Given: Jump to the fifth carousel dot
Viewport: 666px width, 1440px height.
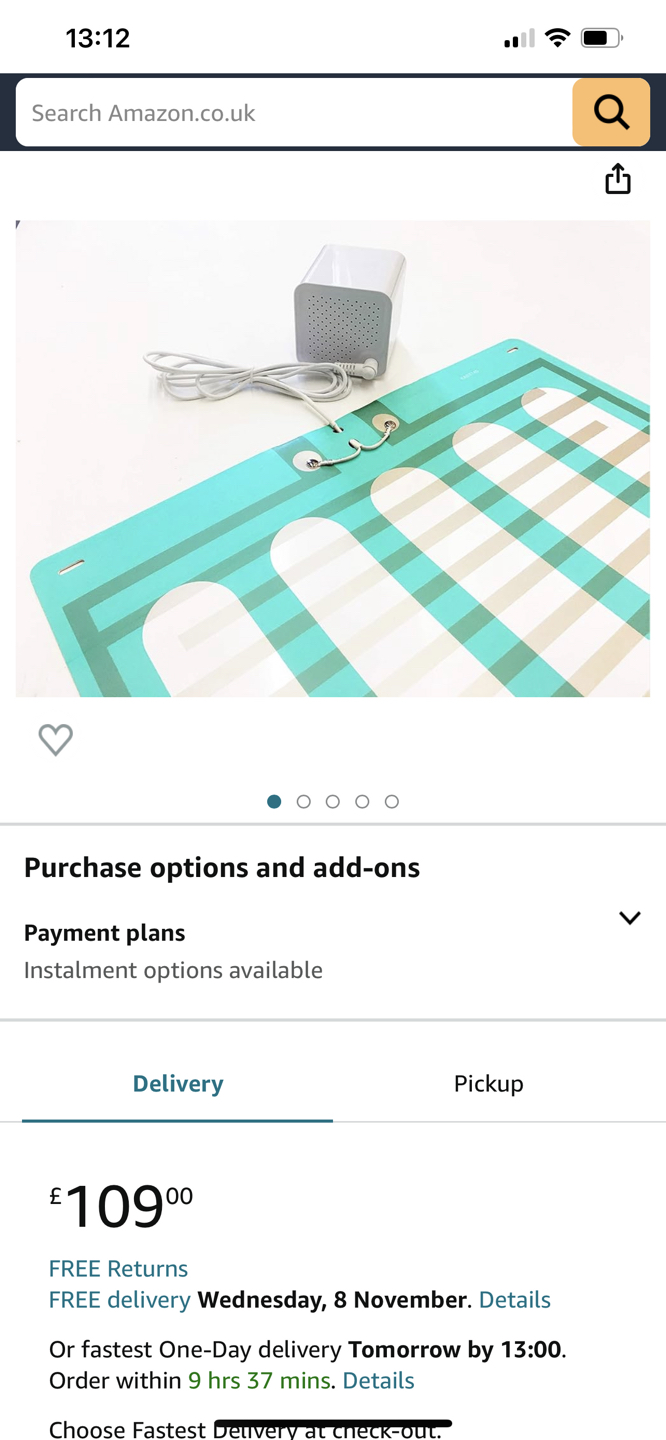Looking at the screenshot, I should tap(392, 801).
